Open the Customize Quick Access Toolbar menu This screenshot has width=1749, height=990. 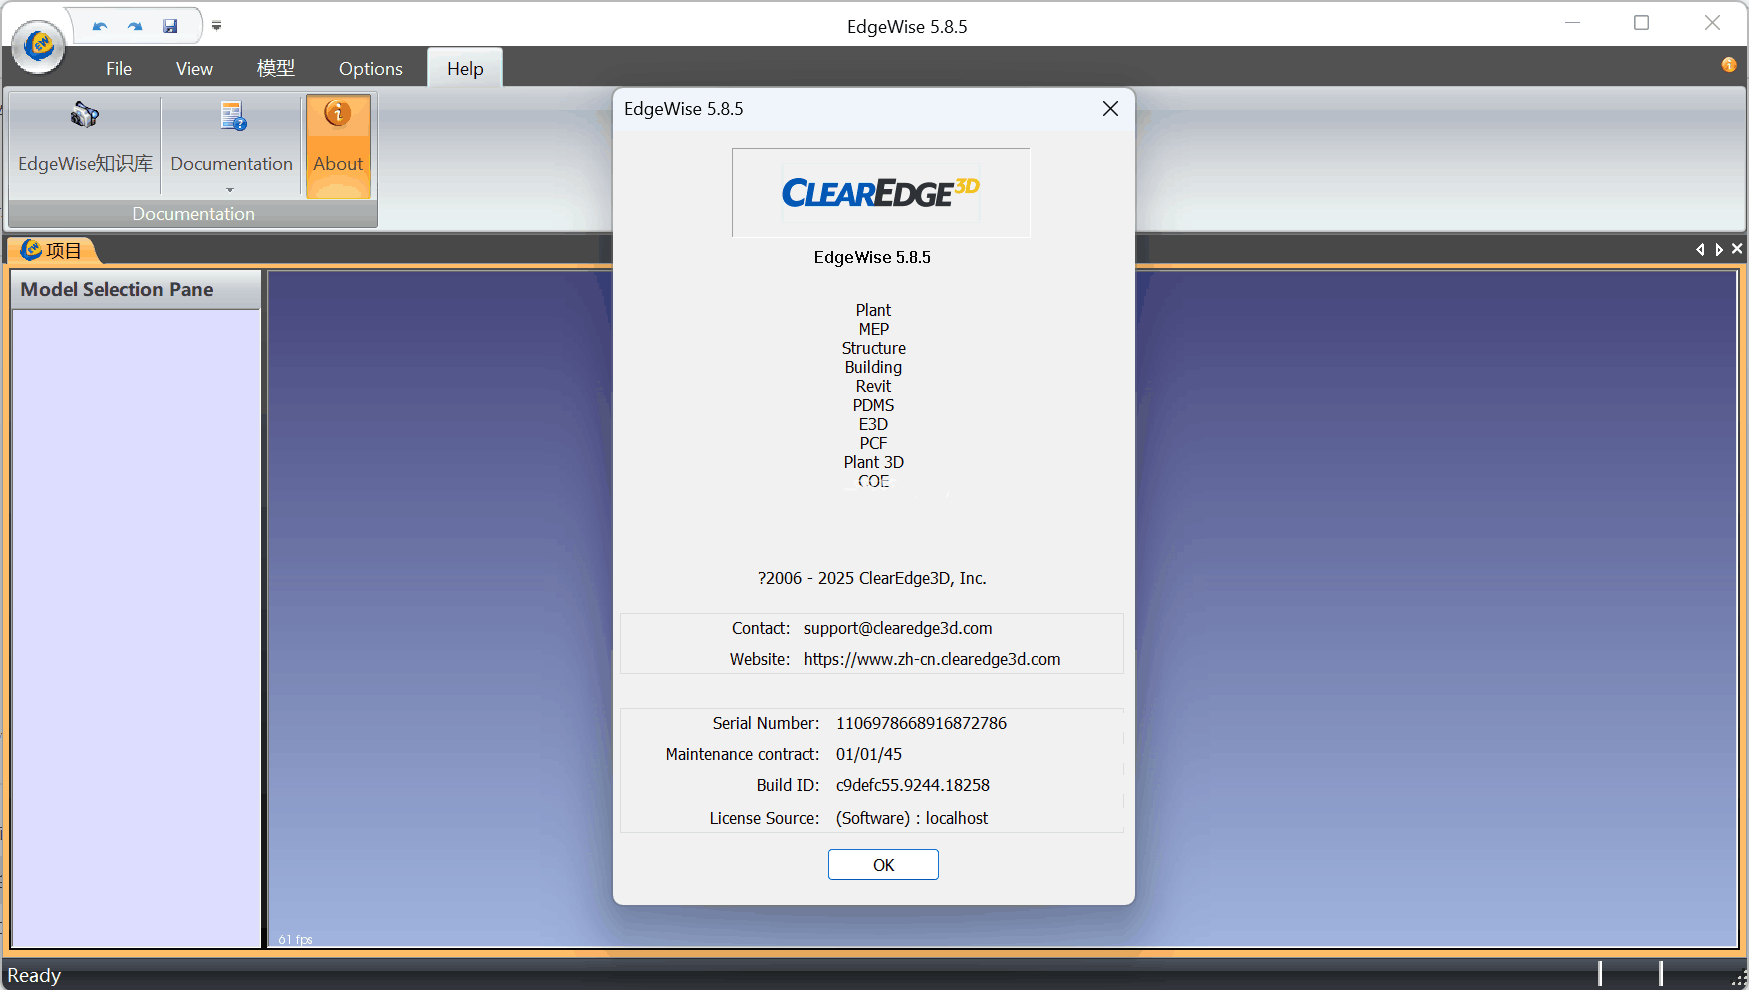[216, 25]
